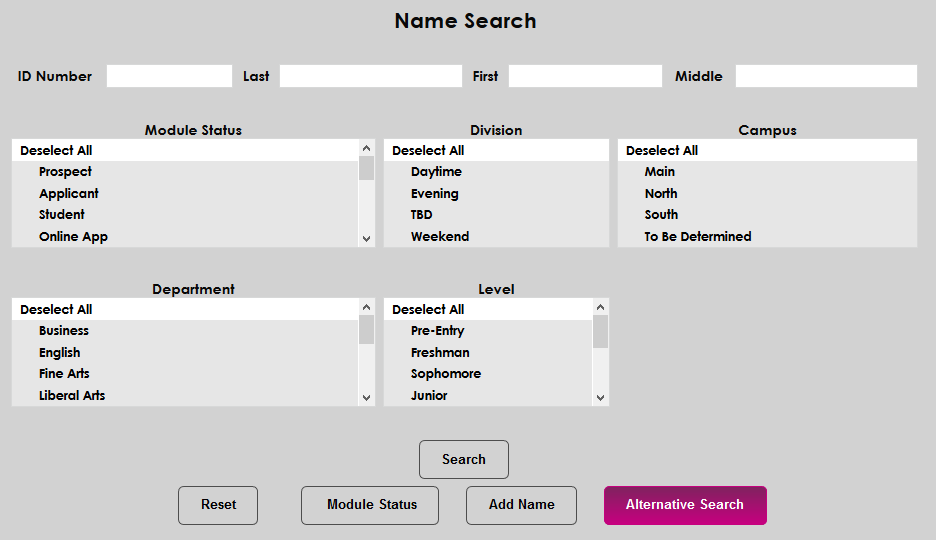Select Sophomore in the Level list
This screenshot has width=936, height=540.
click(446, 374)
